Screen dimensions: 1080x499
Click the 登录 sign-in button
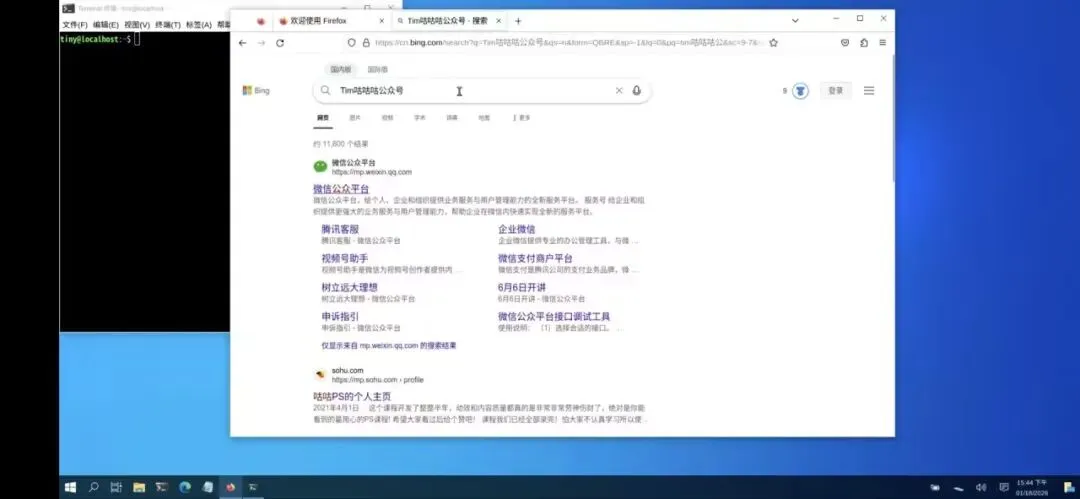click(x=835, y=90)
